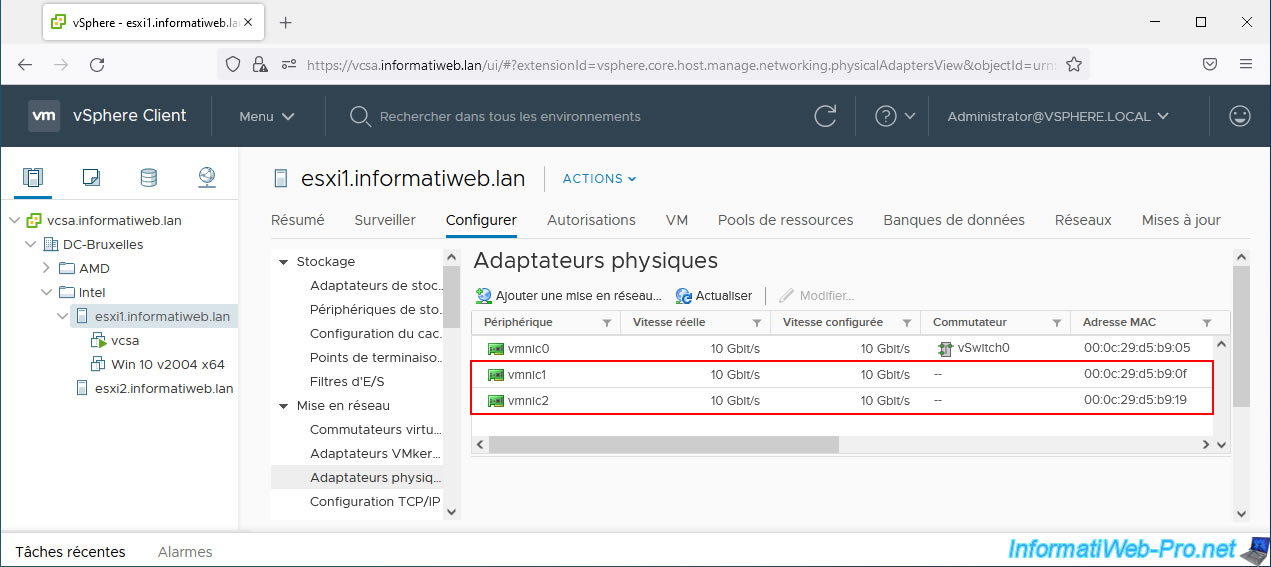Select the vcsa virtual machine in tree
This screenshot has height=567, width=1271.
tap(125, 341)
